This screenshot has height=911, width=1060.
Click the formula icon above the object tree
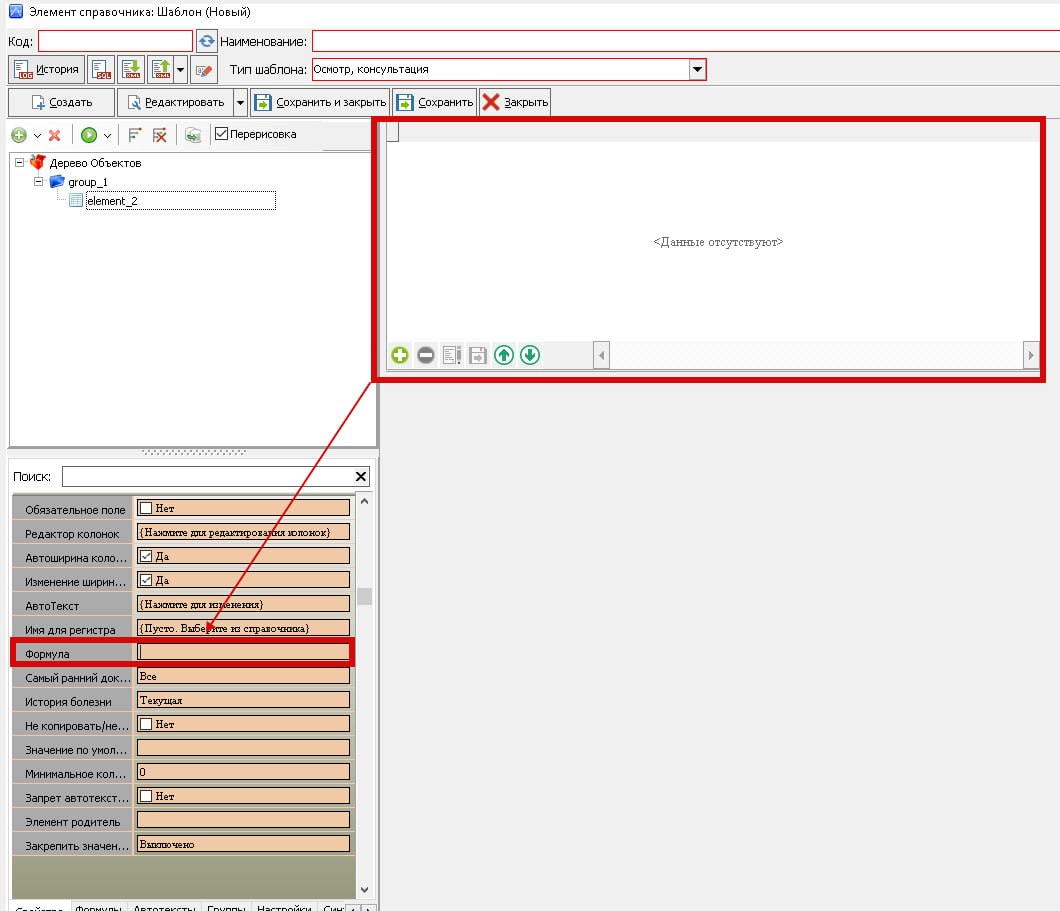(135, 135)
